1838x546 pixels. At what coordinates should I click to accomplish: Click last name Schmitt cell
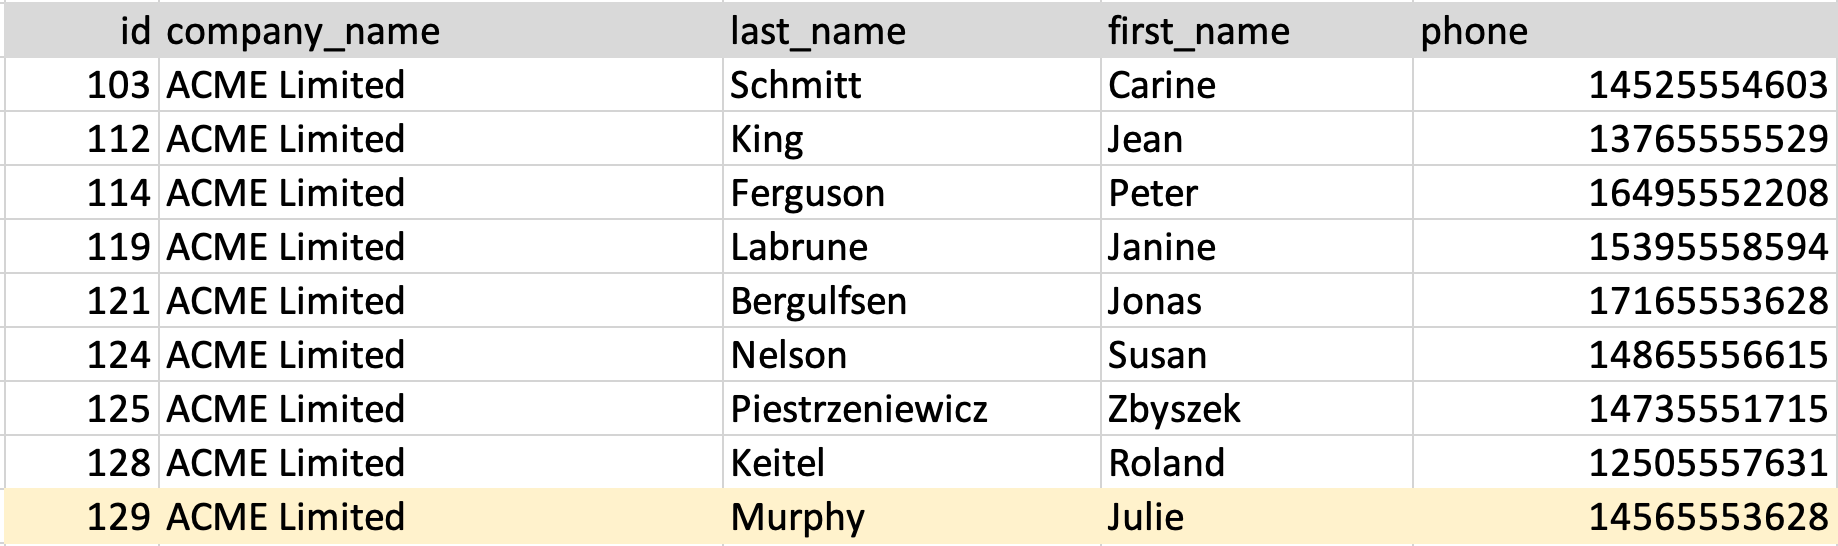pos(795,85)
